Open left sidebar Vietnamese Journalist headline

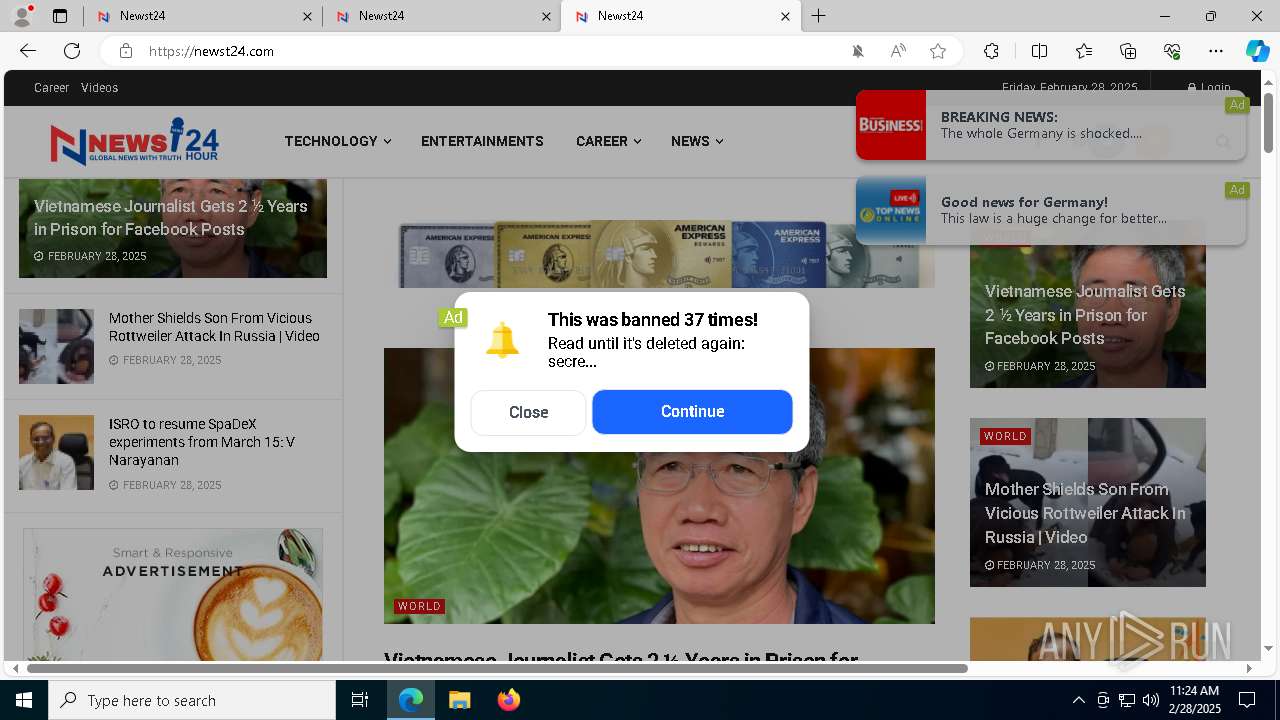tap(171, 217)
